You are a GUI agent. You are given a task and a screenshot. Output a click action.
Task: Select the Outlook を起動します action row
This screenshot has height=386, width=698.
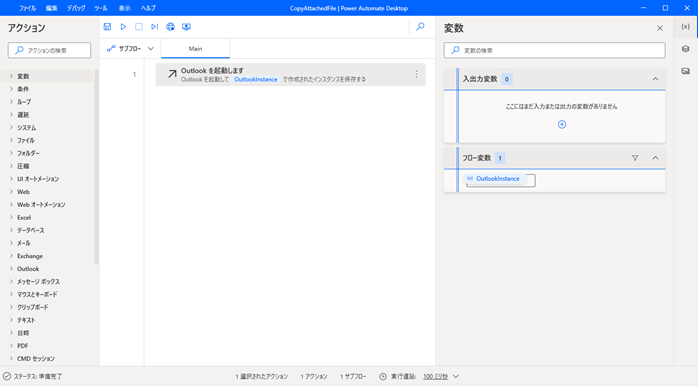[x=290, y=74]
